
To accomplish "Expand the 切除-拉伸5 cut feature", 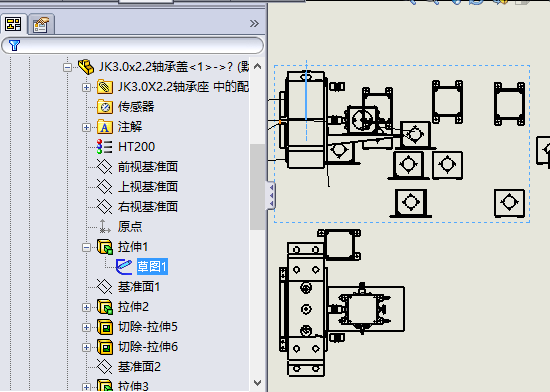I will tap(86, 327).
